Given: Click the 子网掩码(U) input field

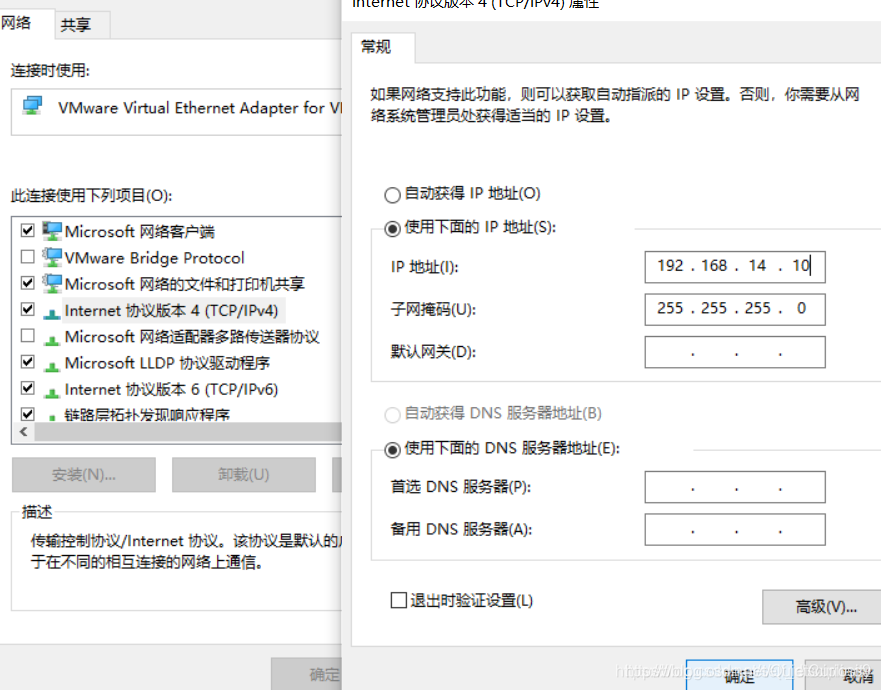Looking at the screenshot, I should pyautogui.click(x=735, y=310).
